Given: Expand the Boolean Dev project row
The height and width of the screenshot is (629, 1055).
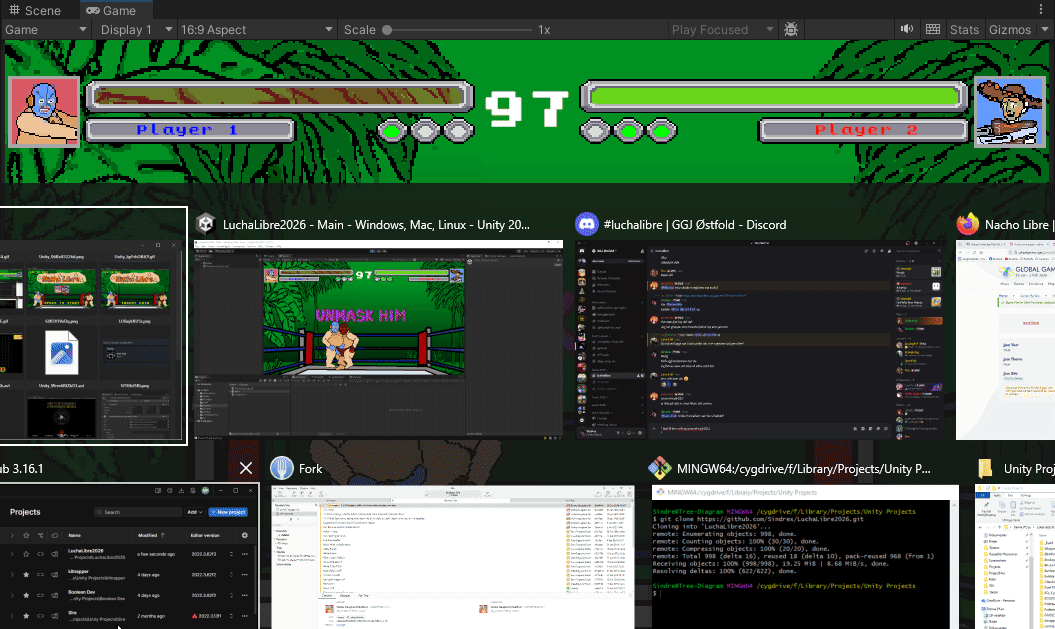Looking at the screenshot, I should [x=11, y=595].
